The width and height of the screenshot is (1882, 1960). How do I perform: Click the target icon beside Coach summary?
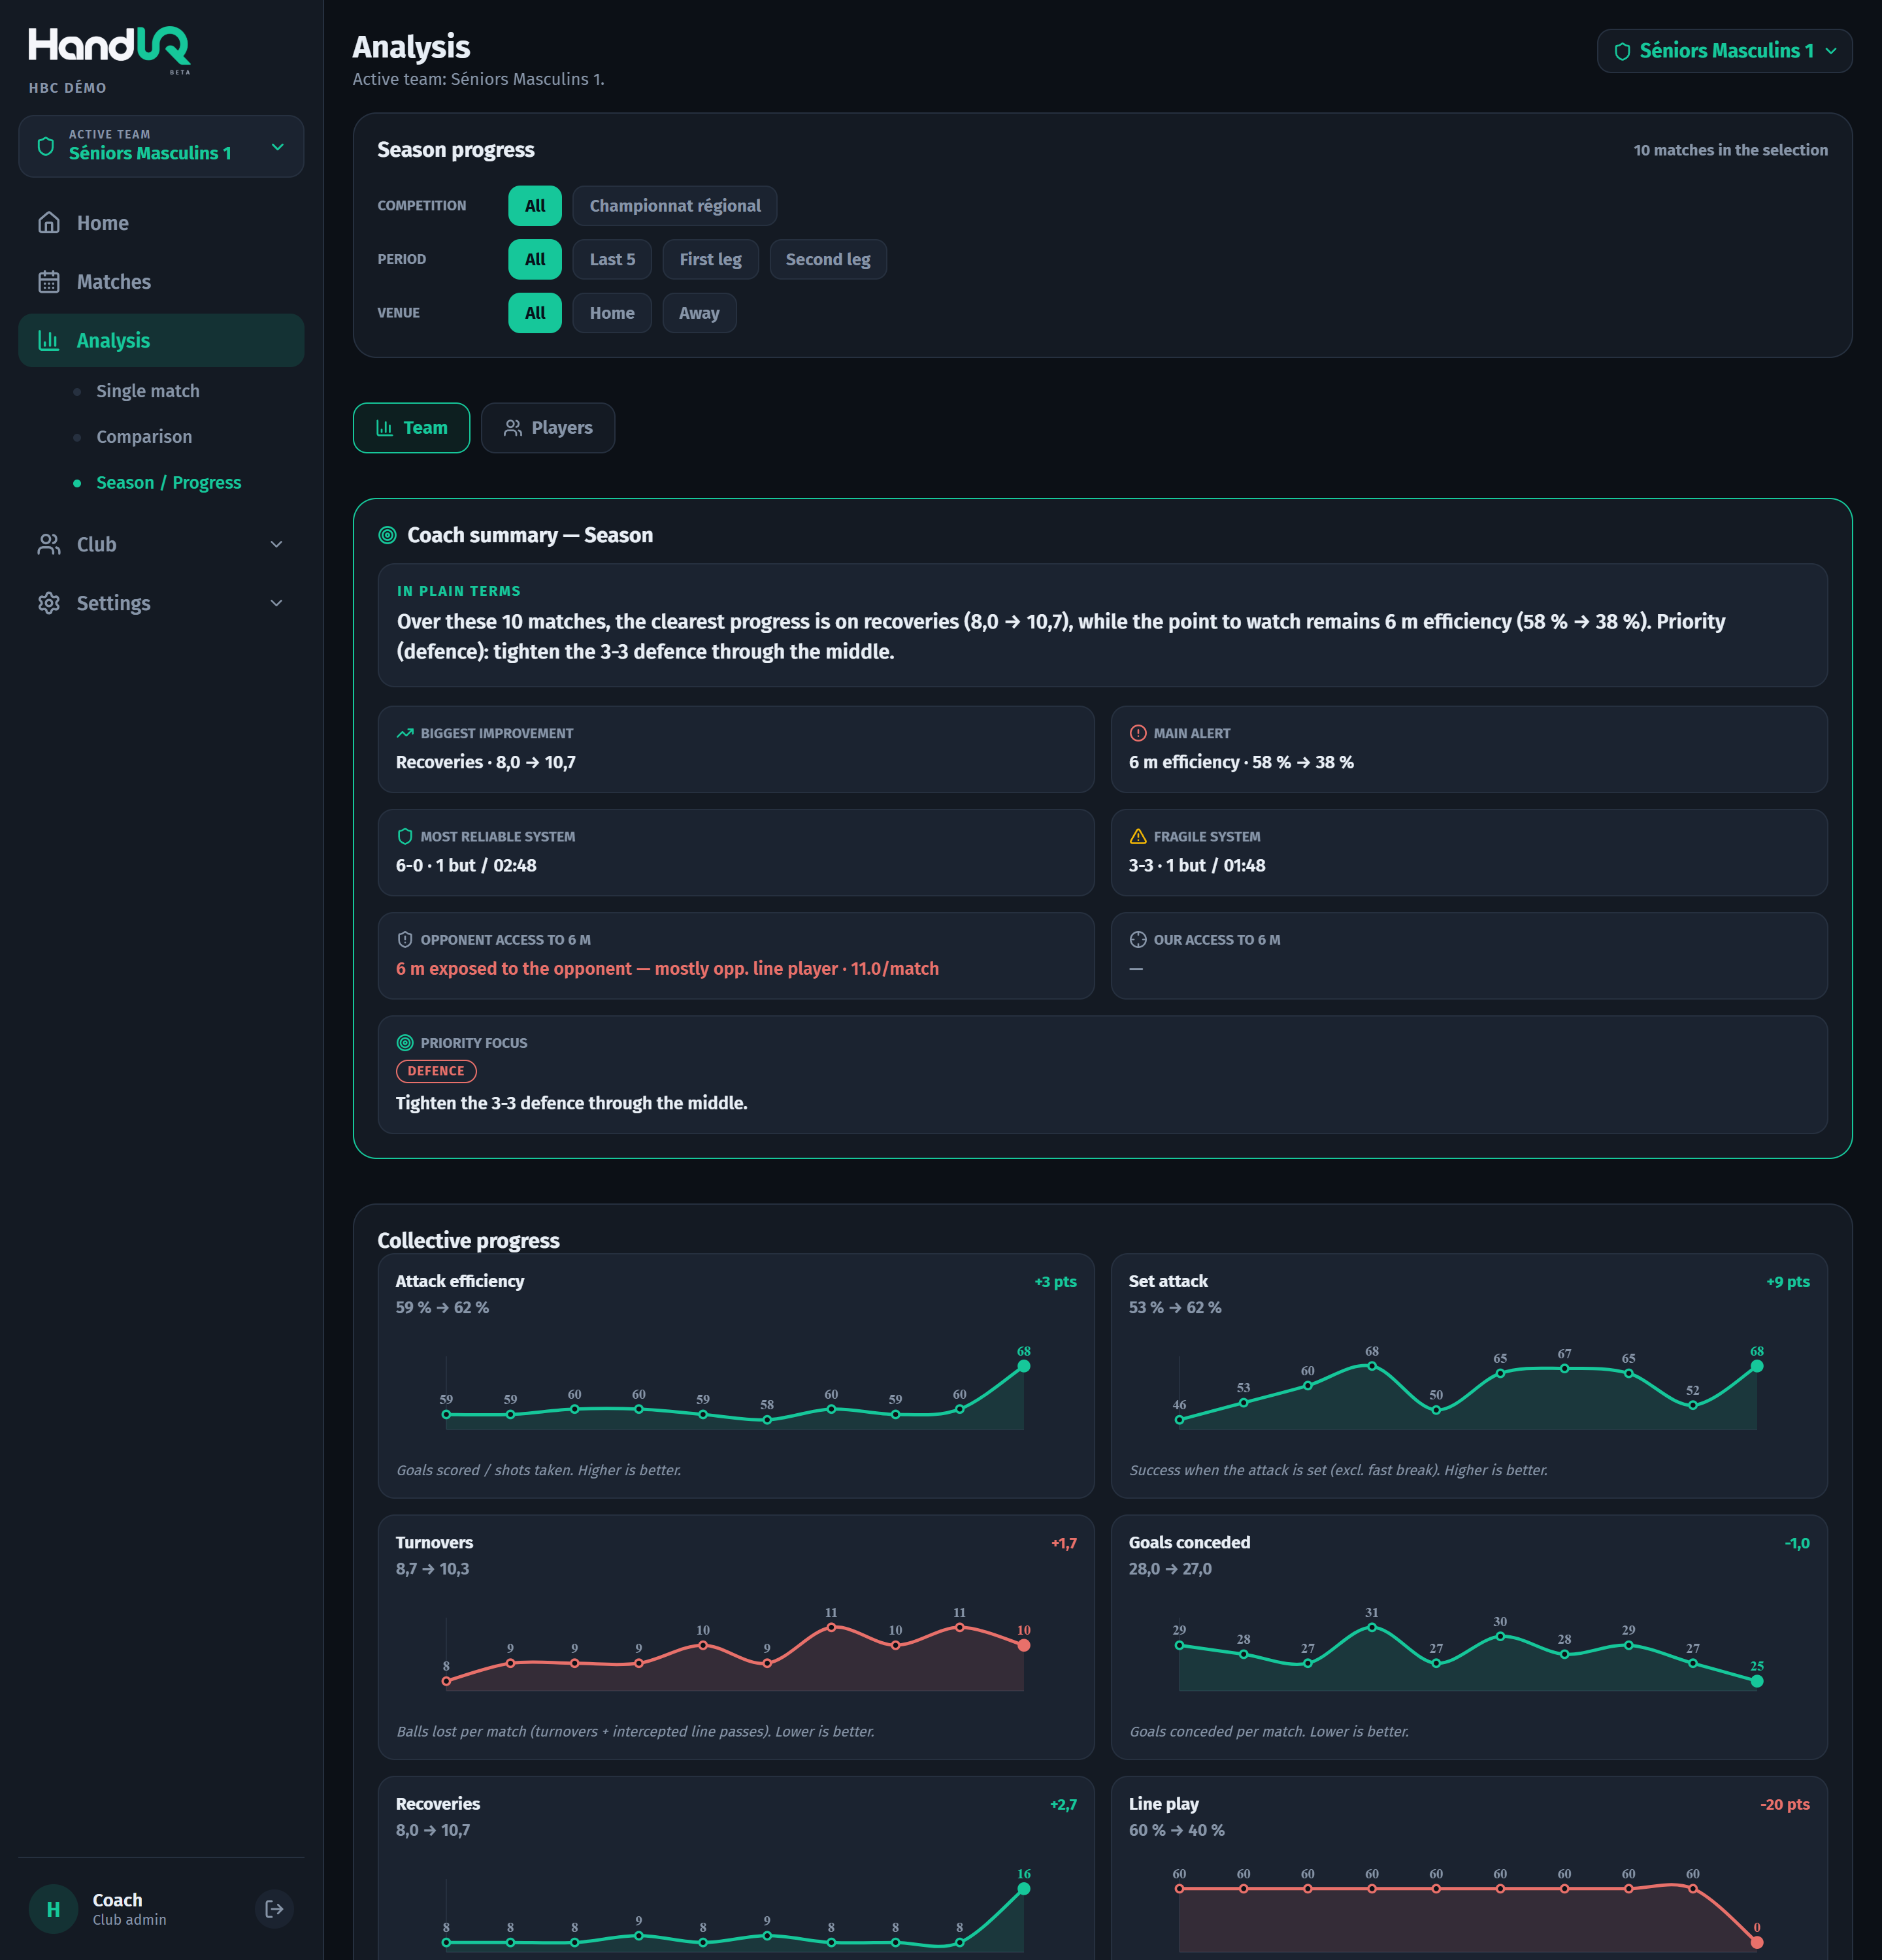[x=388, y=536]
